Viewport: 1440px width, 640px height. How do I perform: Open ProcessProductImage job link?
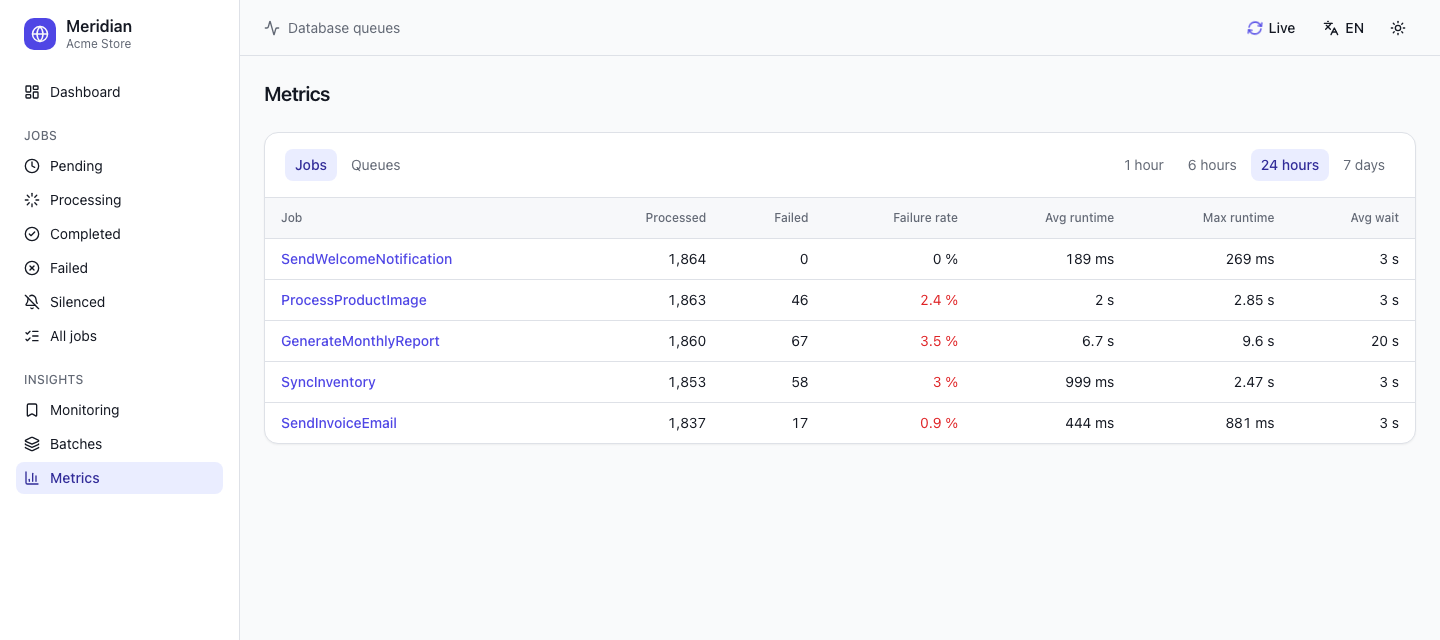354,300
